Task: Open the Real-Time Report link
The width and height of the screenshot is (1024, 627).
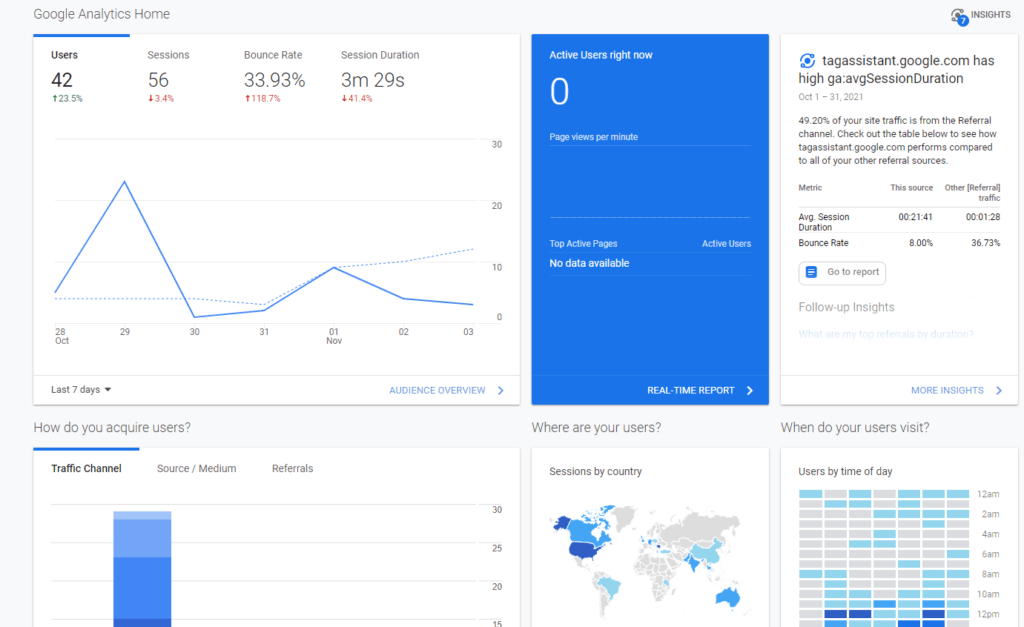Action: pyautogui.click(x=691, y=391)
